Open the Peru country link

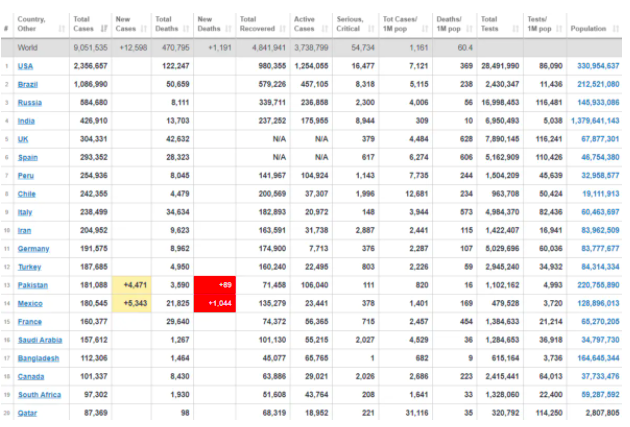pos(26,176)
